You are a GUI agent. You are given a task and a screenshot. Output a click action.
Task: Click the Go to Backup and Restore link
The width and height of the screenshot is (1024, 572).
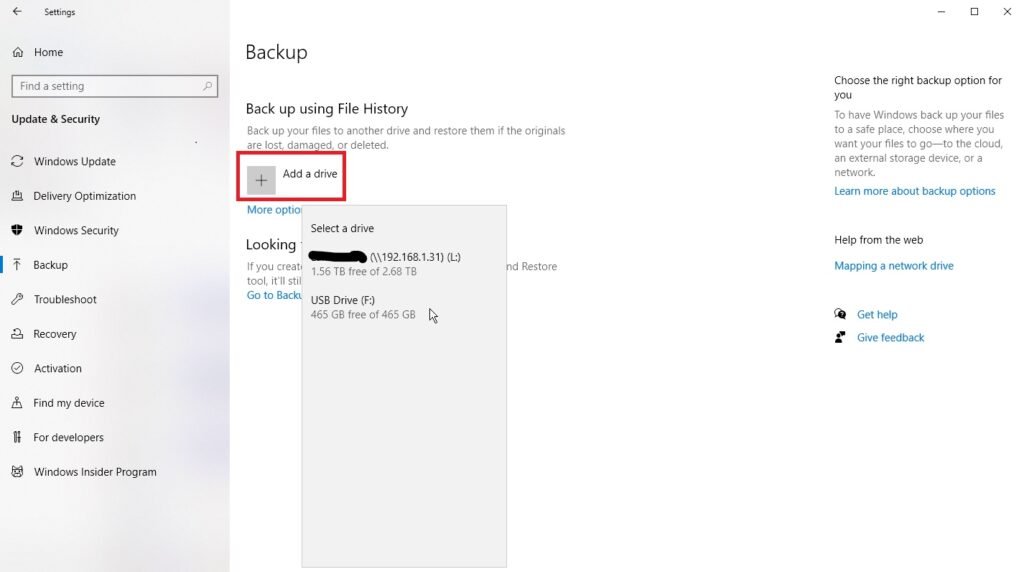click(274, 295)
